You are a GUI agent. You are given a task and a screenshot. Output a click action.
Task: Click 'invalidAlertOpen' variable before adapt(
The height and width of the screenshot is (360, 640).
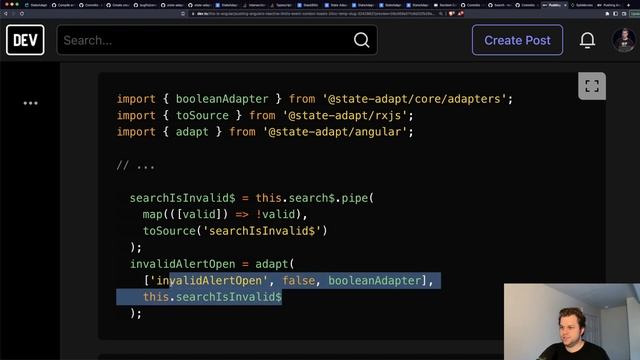coord(182,264)
